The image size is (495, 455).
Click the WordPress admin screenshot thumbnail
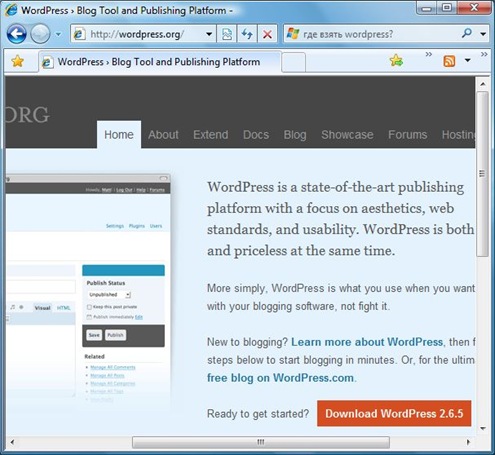coord(88,288)
